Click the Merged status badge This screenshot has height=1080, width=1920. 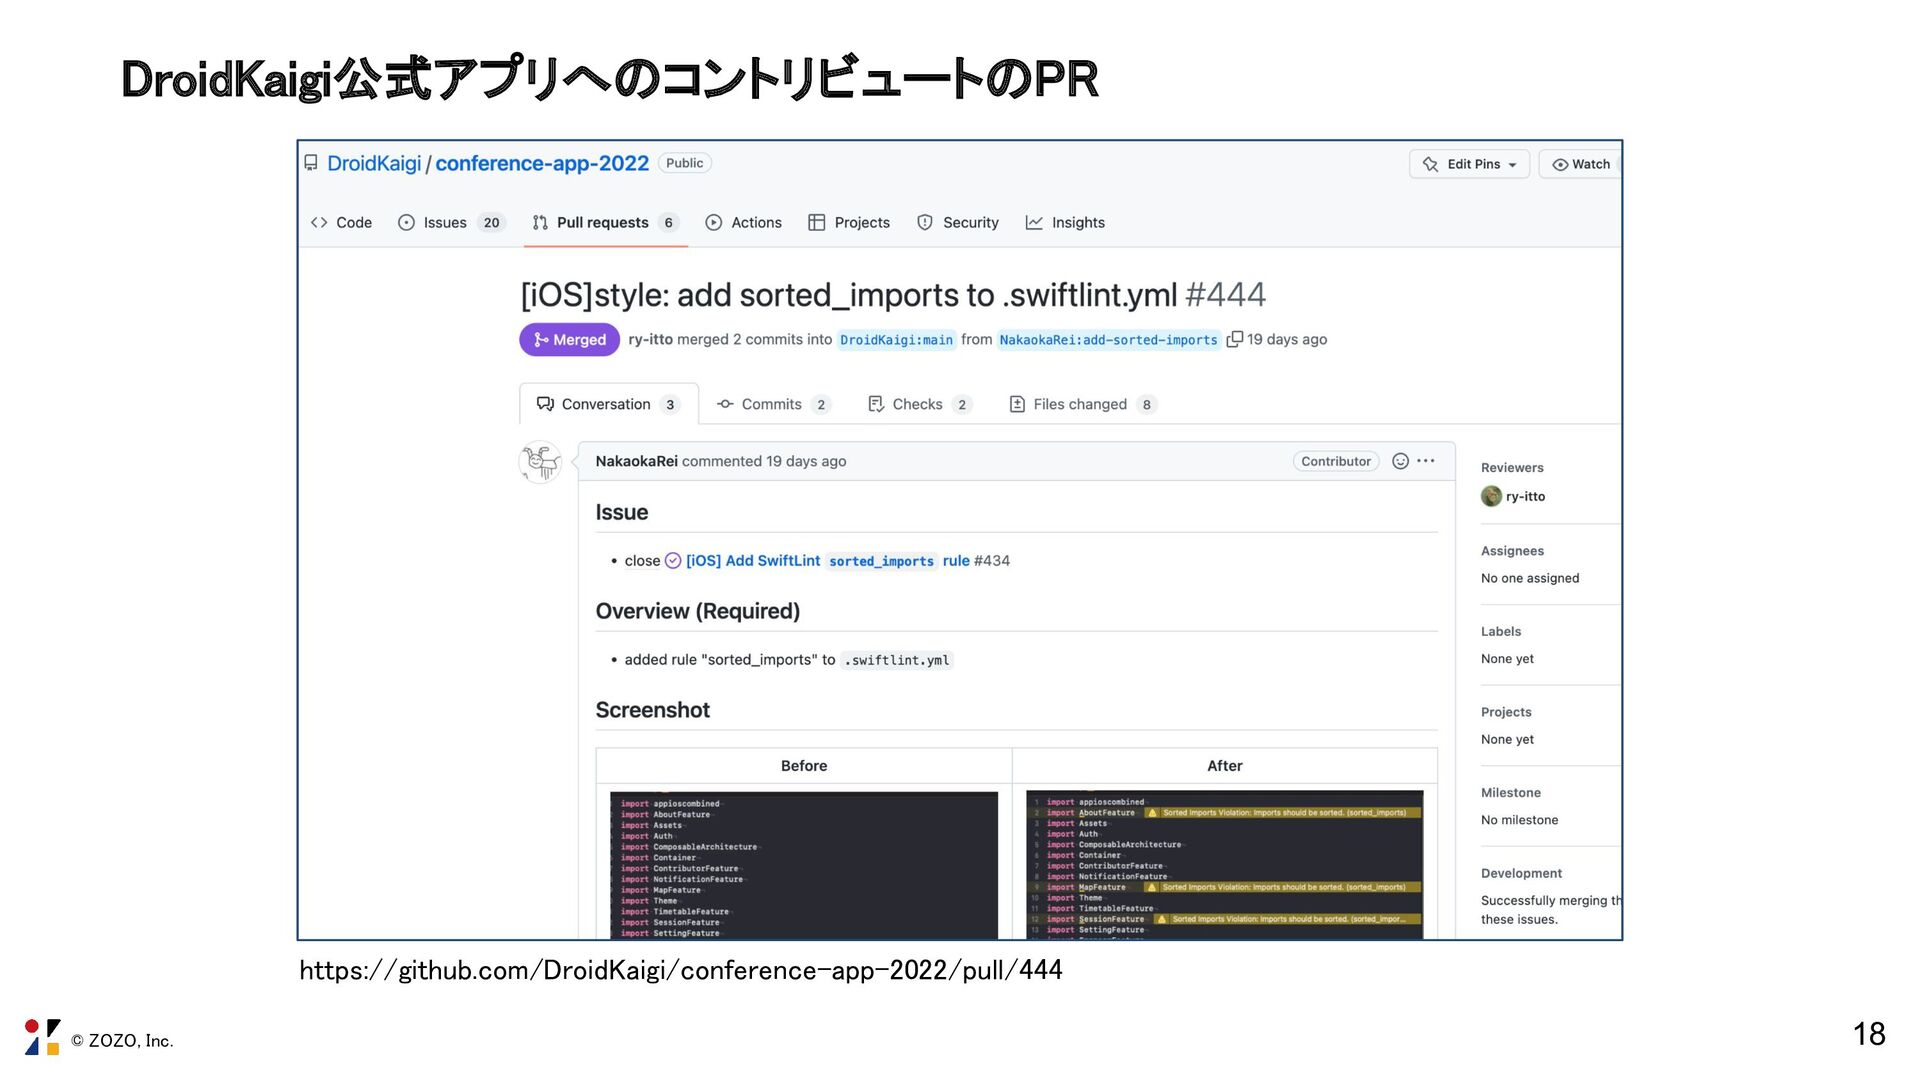pyautogui.click(x=569, y=340)
